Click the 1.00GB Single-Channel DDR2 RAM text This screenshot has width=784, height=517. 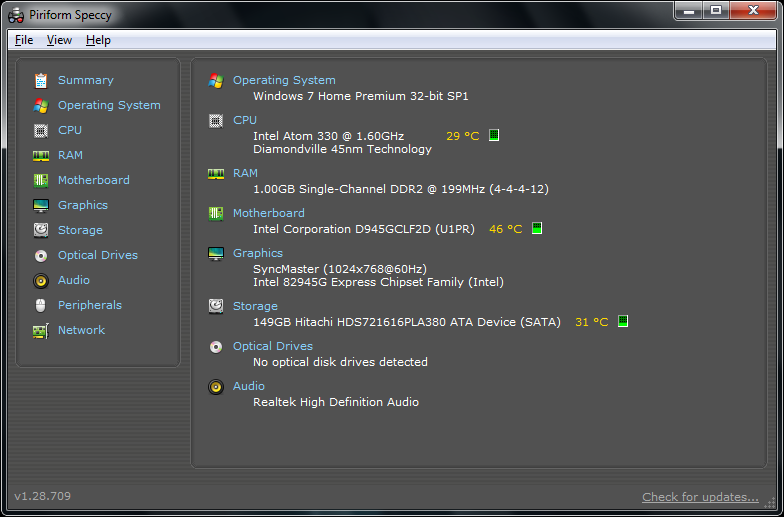[401, 189]
